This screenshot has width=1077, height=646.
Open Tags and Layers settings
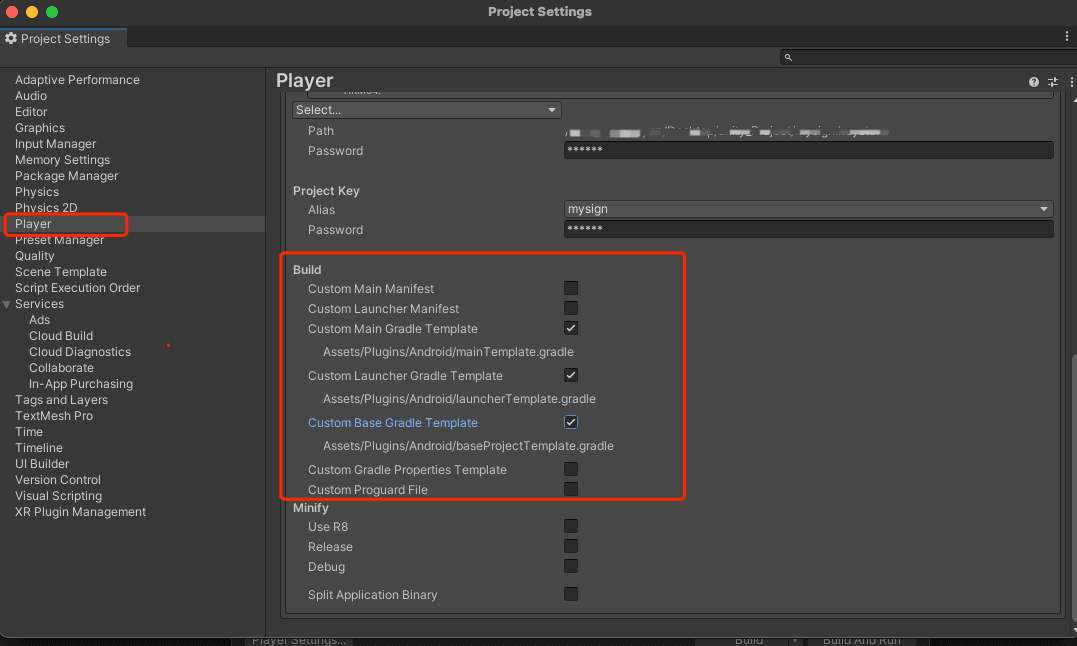coord(61,400)
